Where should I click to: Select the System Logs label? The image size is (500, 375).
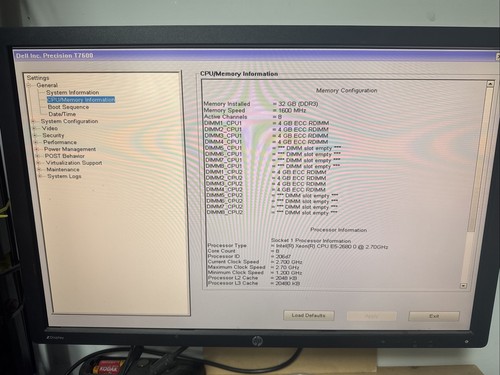click(x=64, y=176)
